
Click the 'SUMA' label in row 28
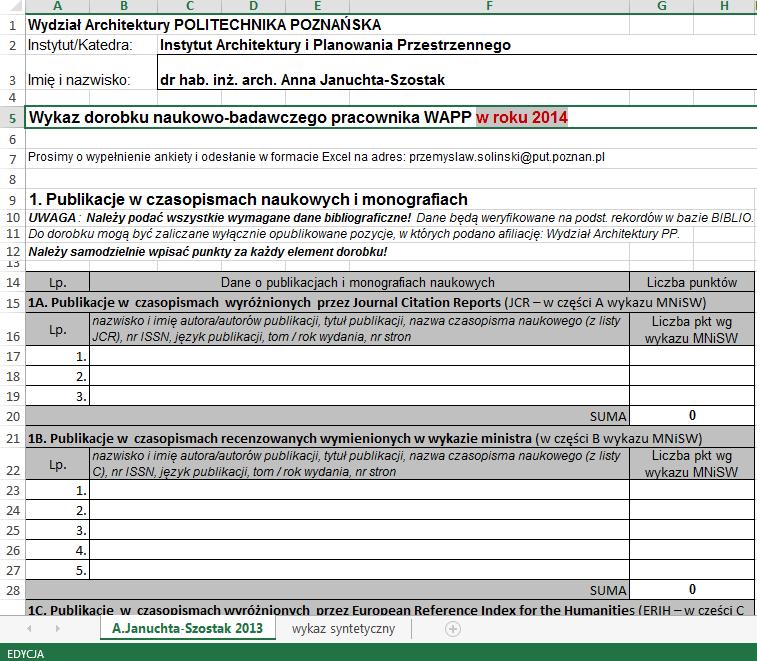click(608, 590)
